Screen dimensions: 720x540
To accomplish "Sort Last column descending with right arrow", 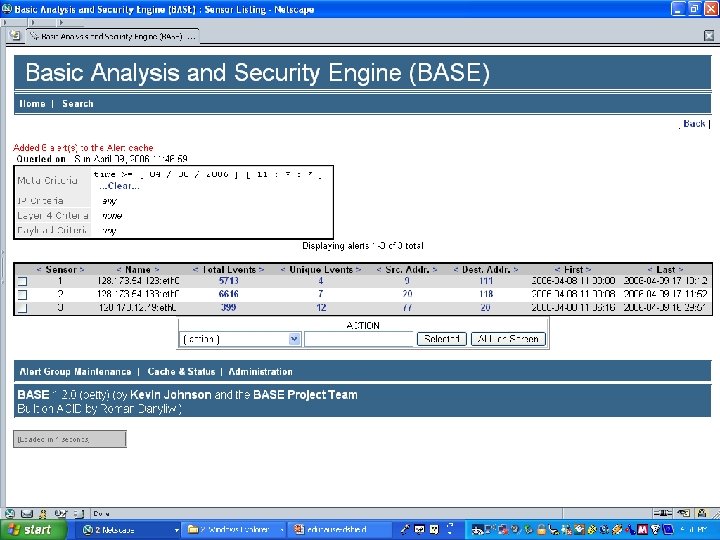I will [x=681, y=270].
